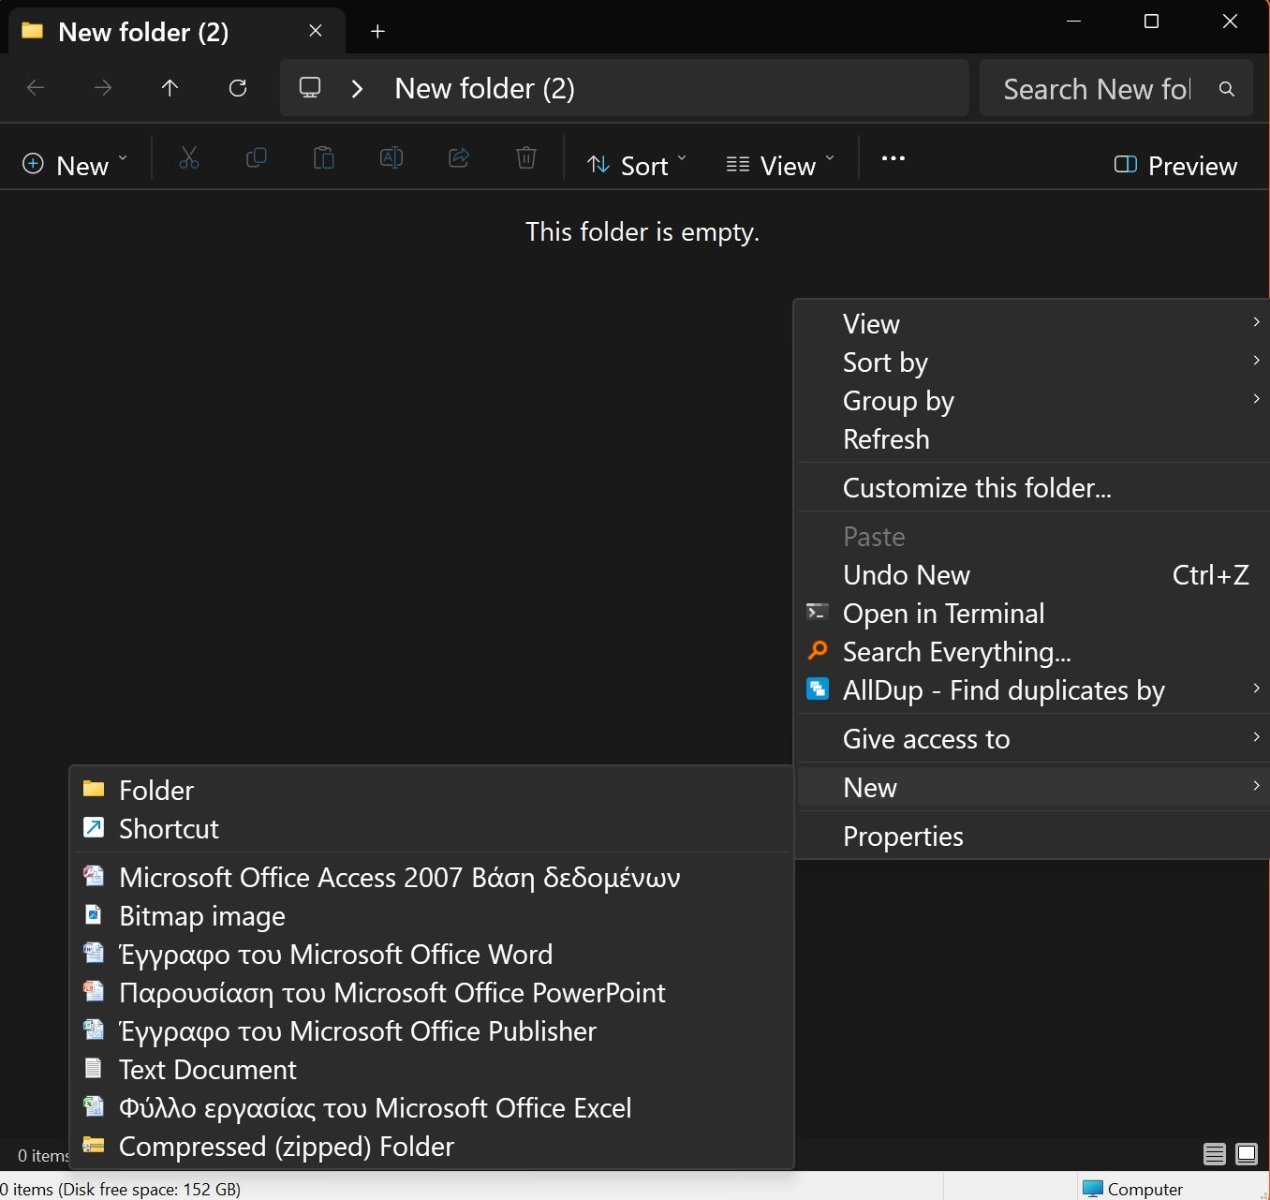The height and width of the screenshot is (1200, 1270).
Task: Click the Search Everything orange magnifier icon
Action: (x=817, y=651)
